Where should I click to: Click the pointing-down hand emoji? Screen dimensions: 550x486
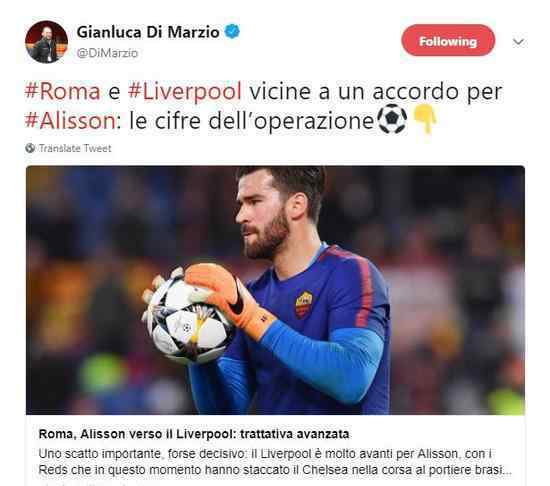click(x=425, y=120)
